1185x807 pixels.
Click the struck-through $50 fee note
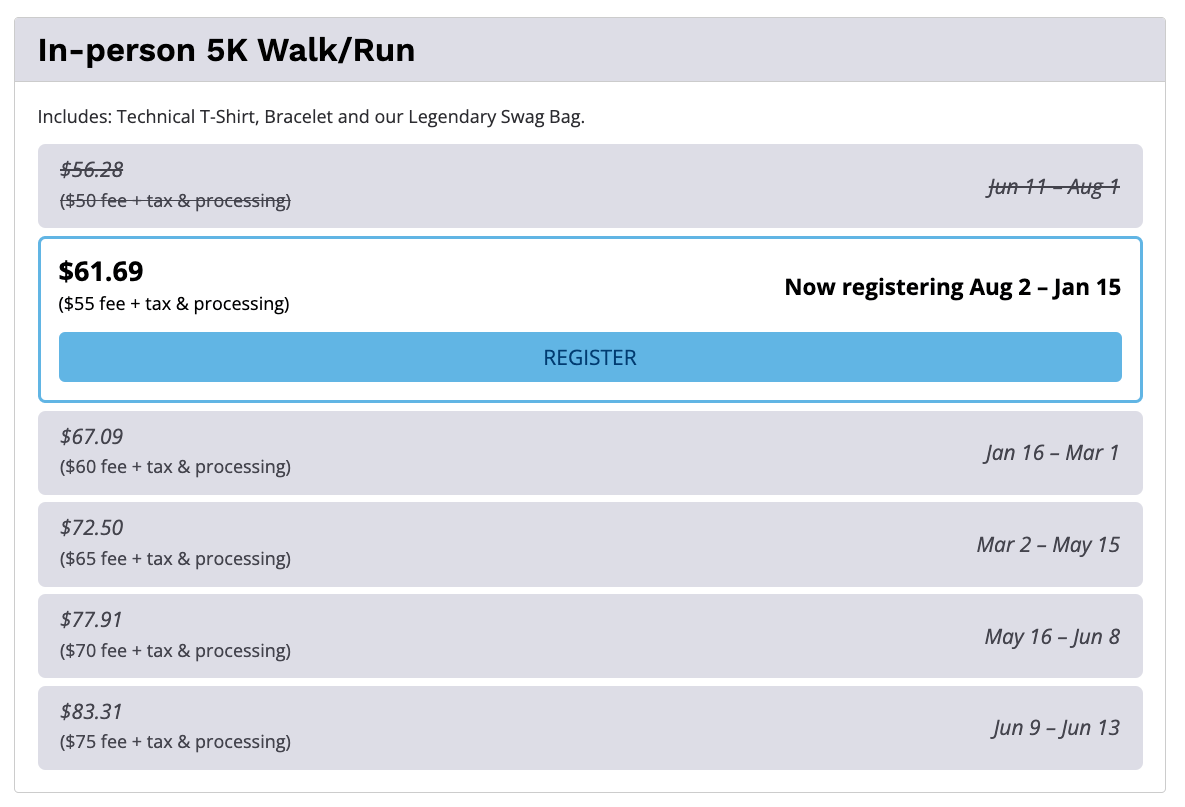coord(175,201)
